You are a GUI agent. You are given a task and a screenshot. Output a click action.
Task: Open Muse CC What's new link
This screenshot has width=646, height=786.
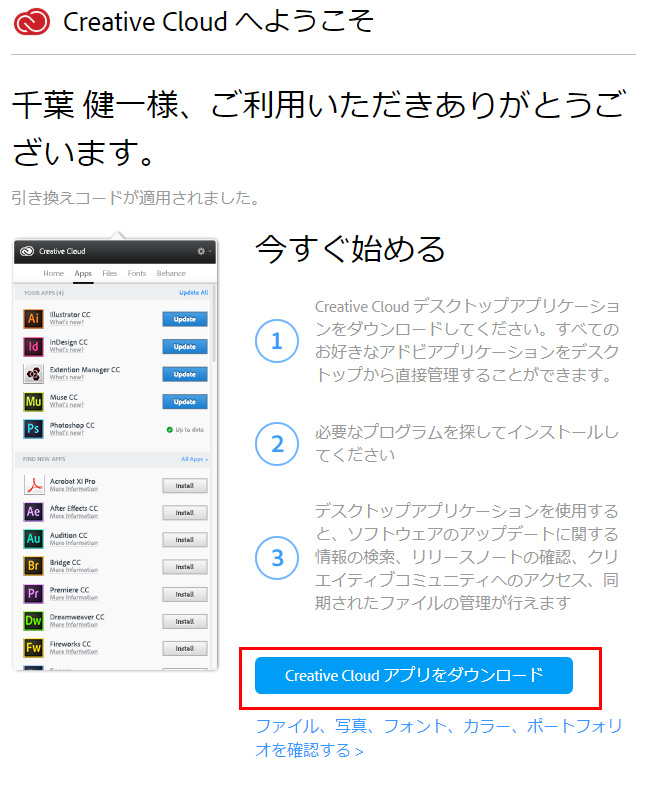67,405
